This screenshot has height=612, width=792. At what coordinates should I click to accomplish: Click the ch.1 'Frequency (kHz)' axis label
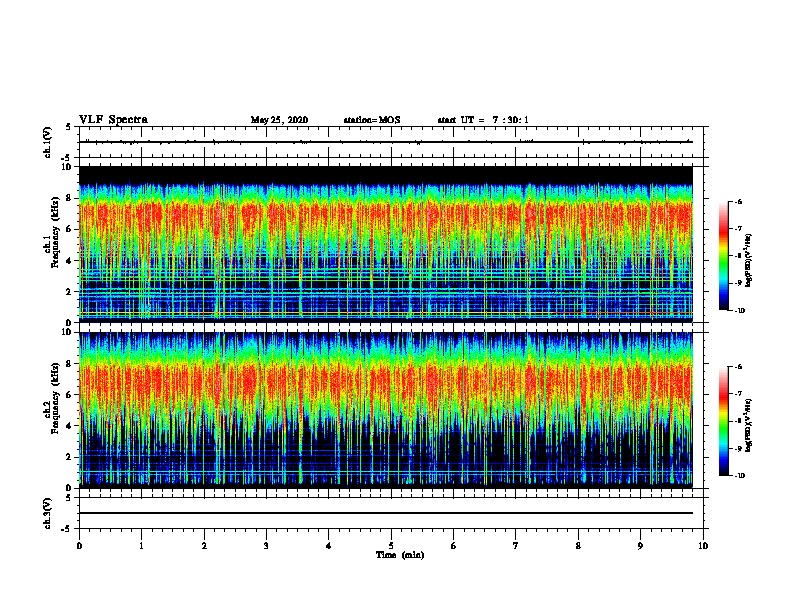(x=55, y=233)
